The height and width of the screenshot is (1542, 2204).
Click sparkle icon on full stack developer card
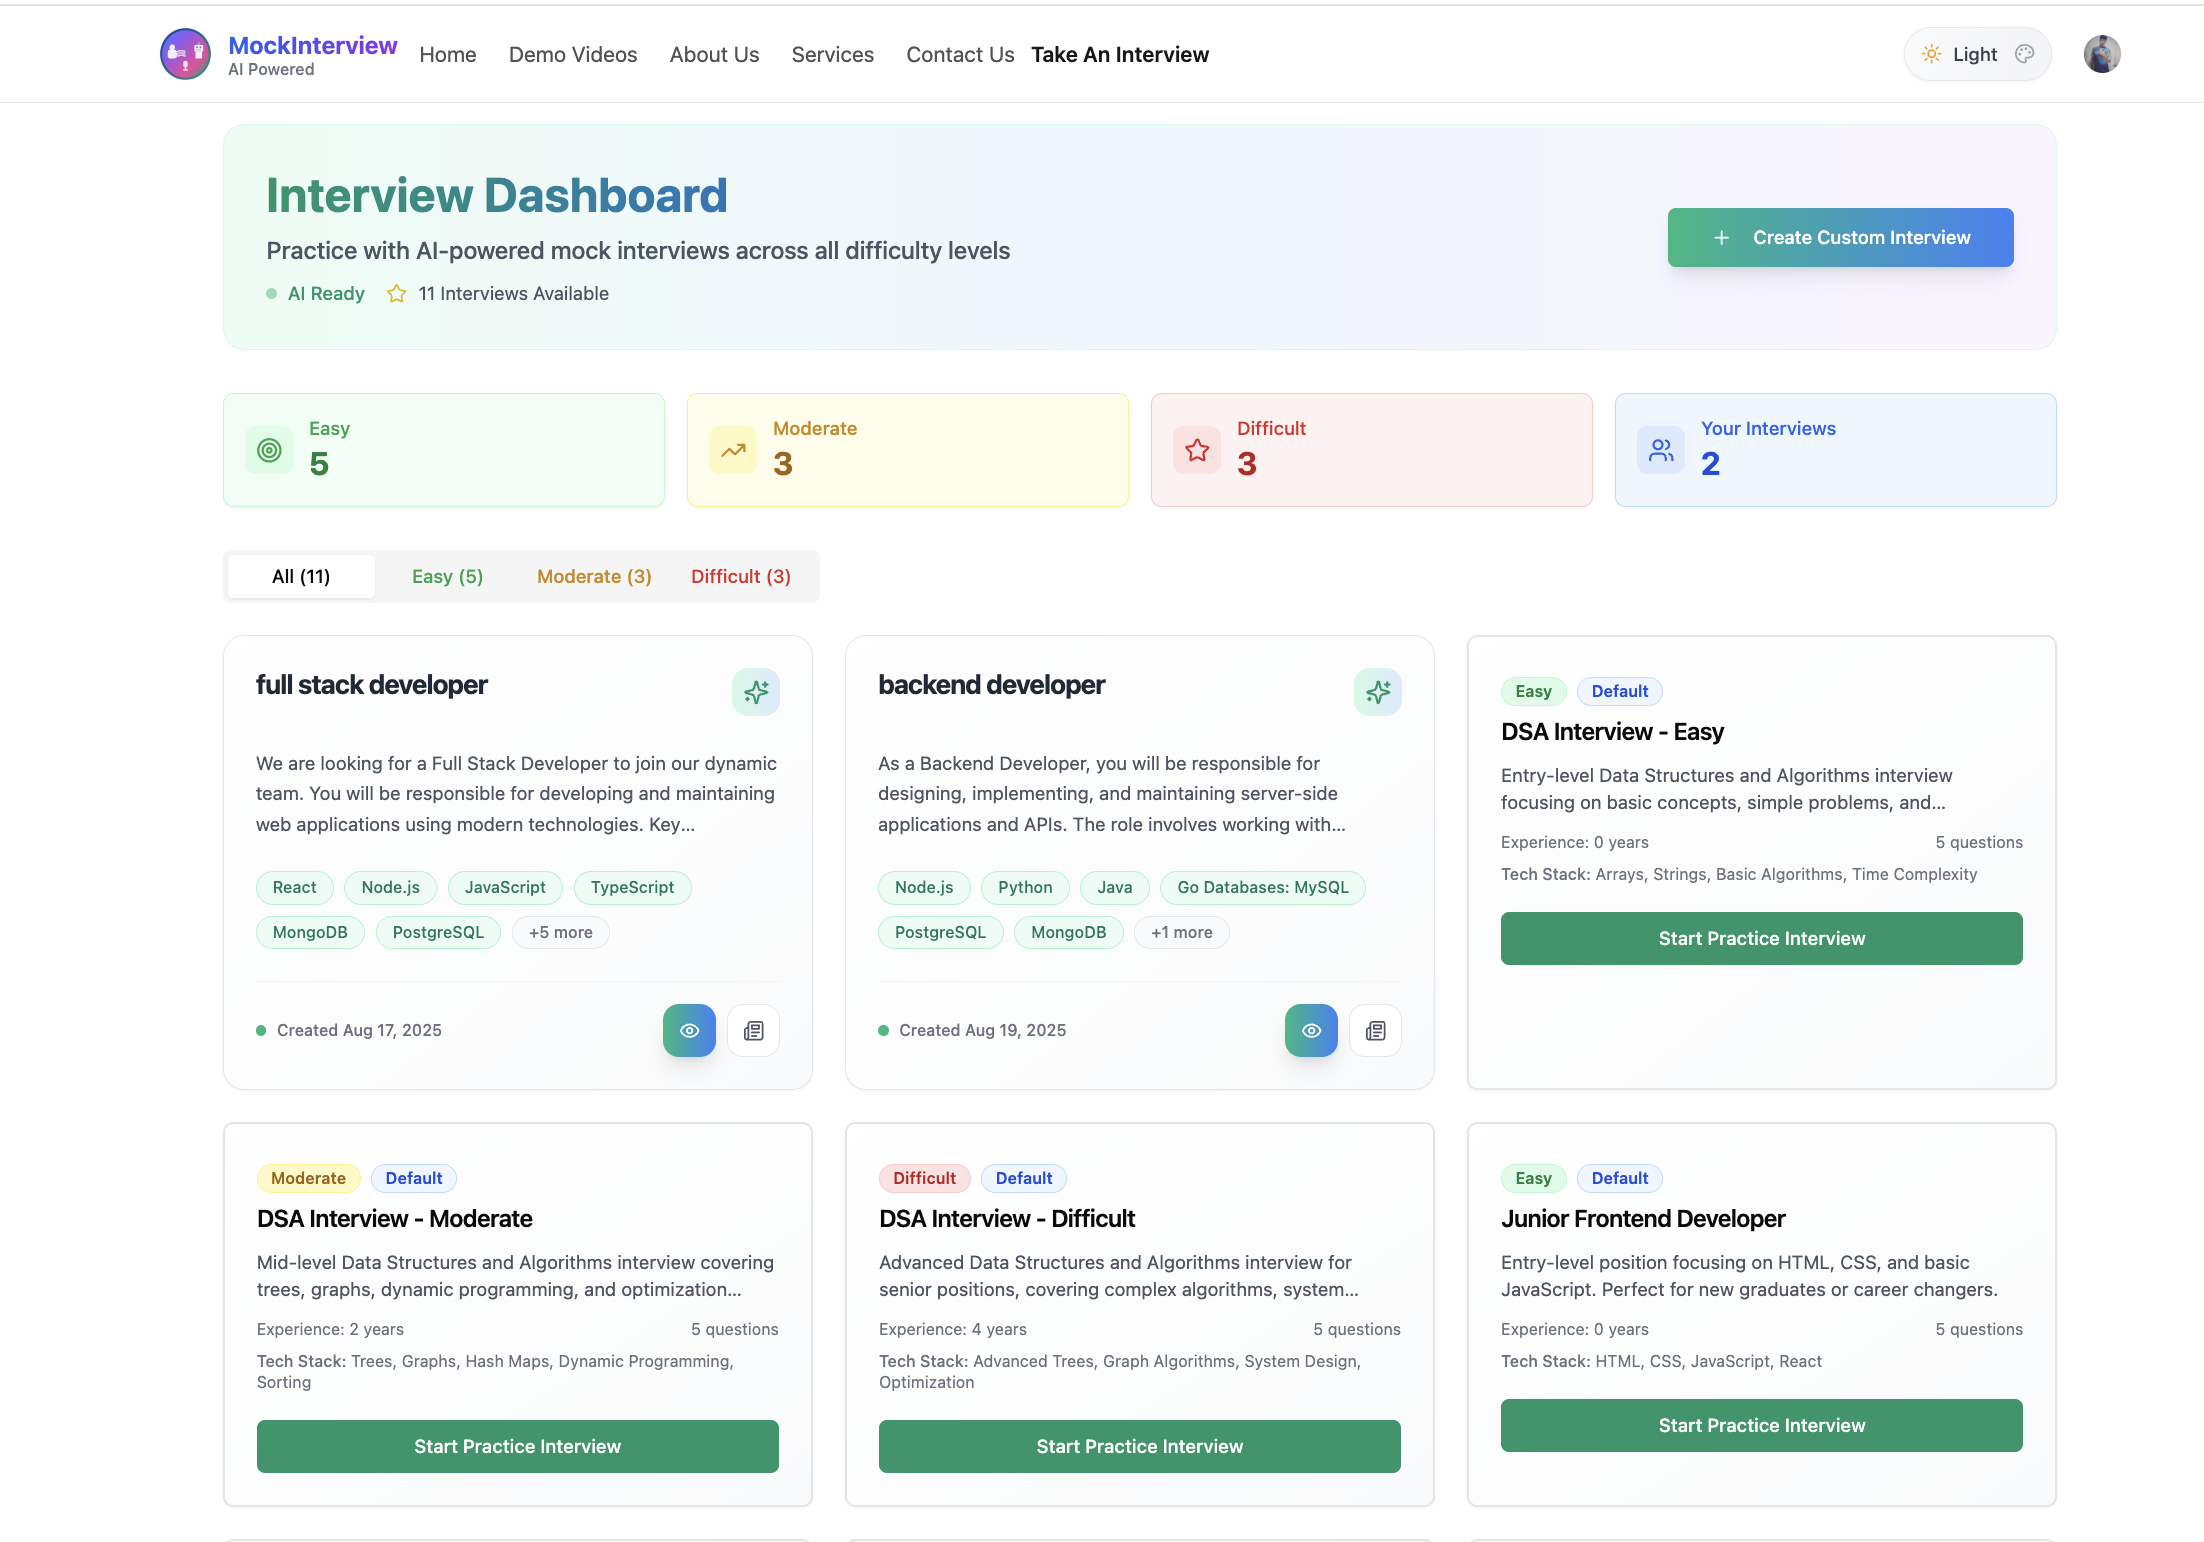tap(756, 691)
